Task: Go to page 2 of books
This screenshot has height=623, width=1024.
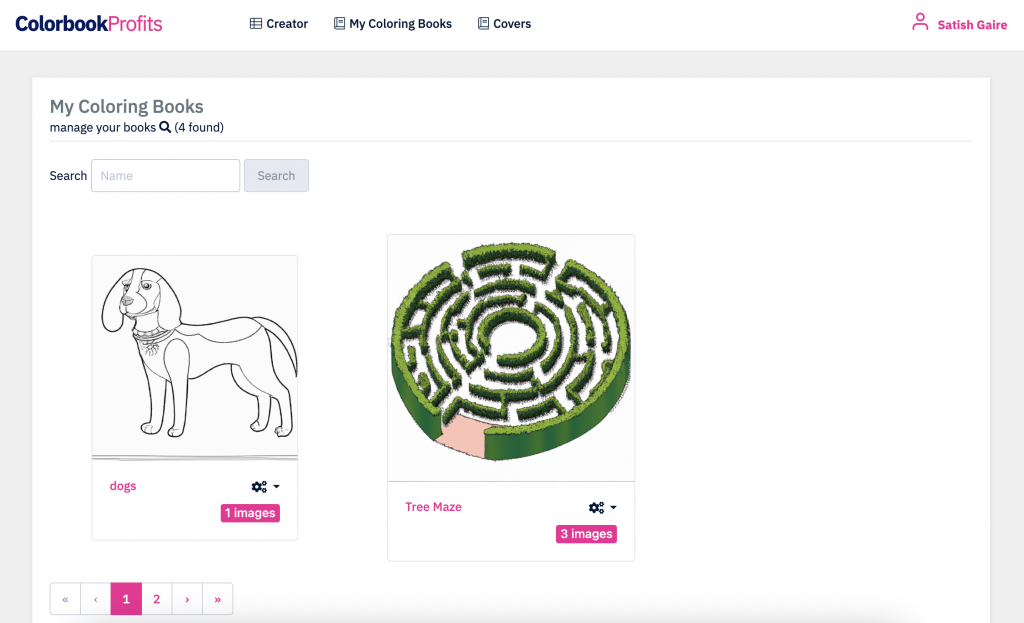Action: [x=156, y=599]
